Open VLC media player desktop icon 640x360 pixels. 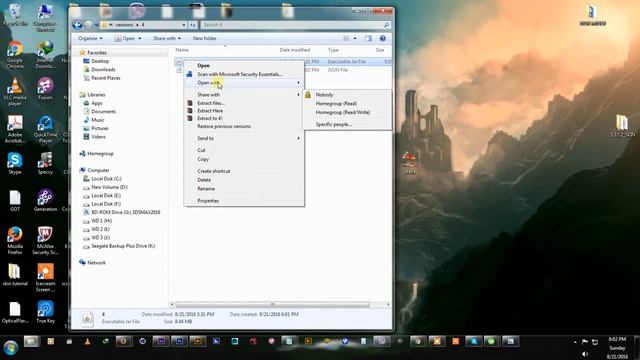15,92
